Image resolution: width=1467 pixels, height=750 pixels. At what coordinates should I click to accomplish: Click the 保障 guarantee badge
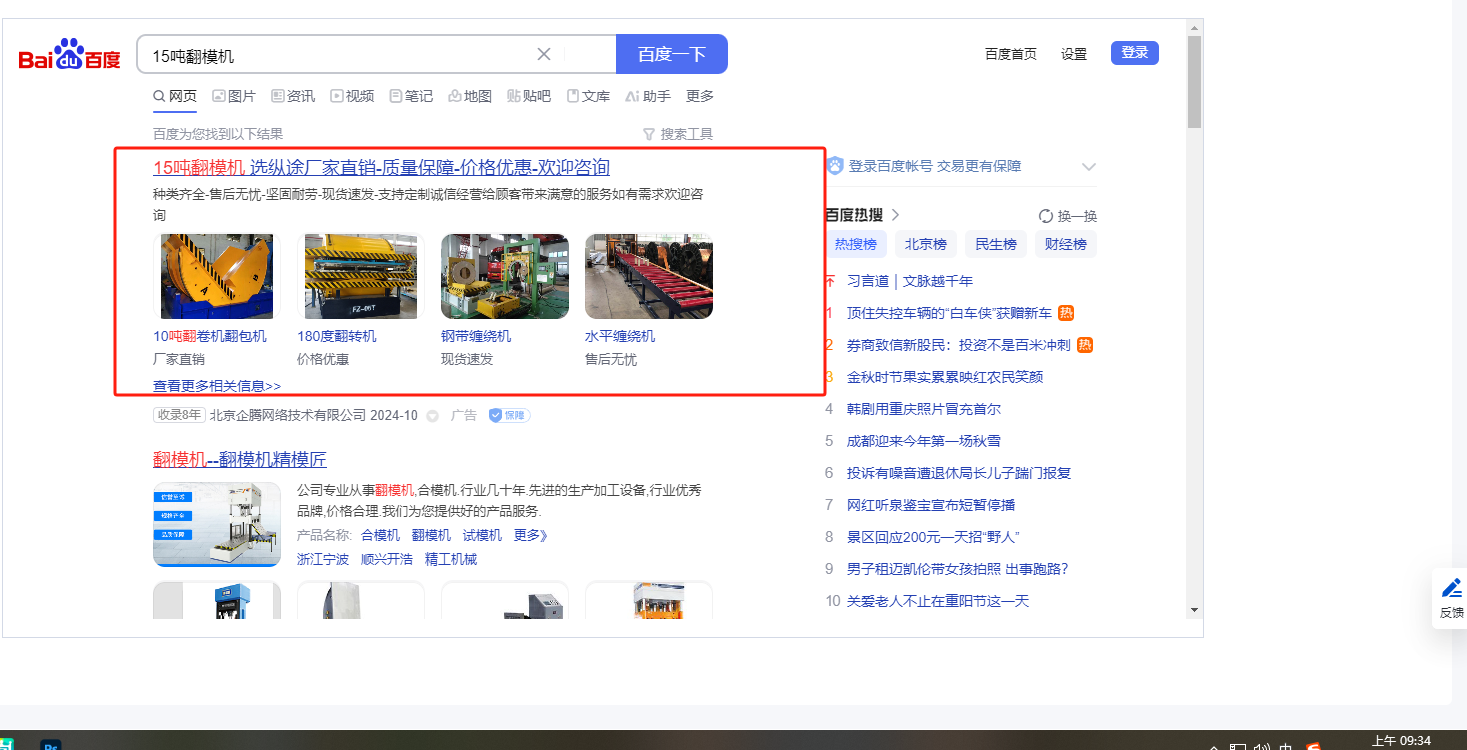(x=509, y=415)
